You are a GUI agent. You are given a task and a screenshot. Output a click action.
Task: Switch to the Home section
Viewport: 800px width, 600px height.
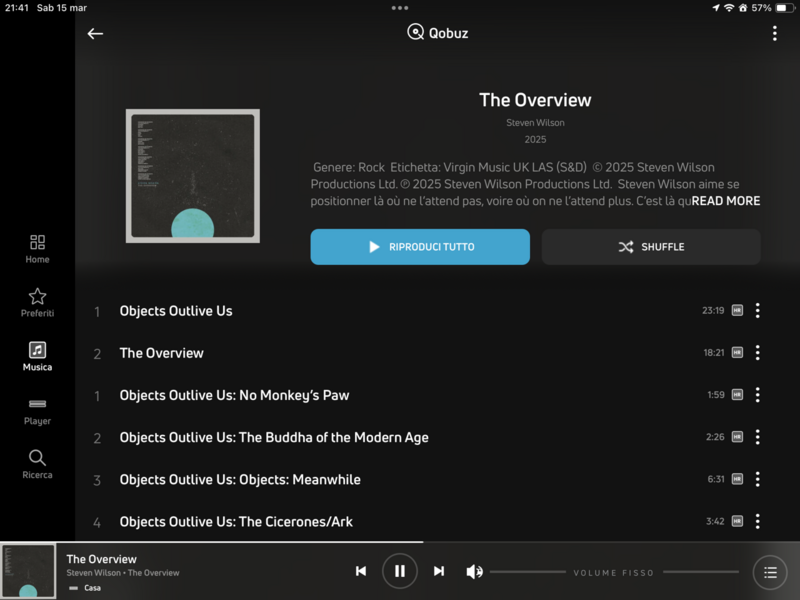(37, 248)
